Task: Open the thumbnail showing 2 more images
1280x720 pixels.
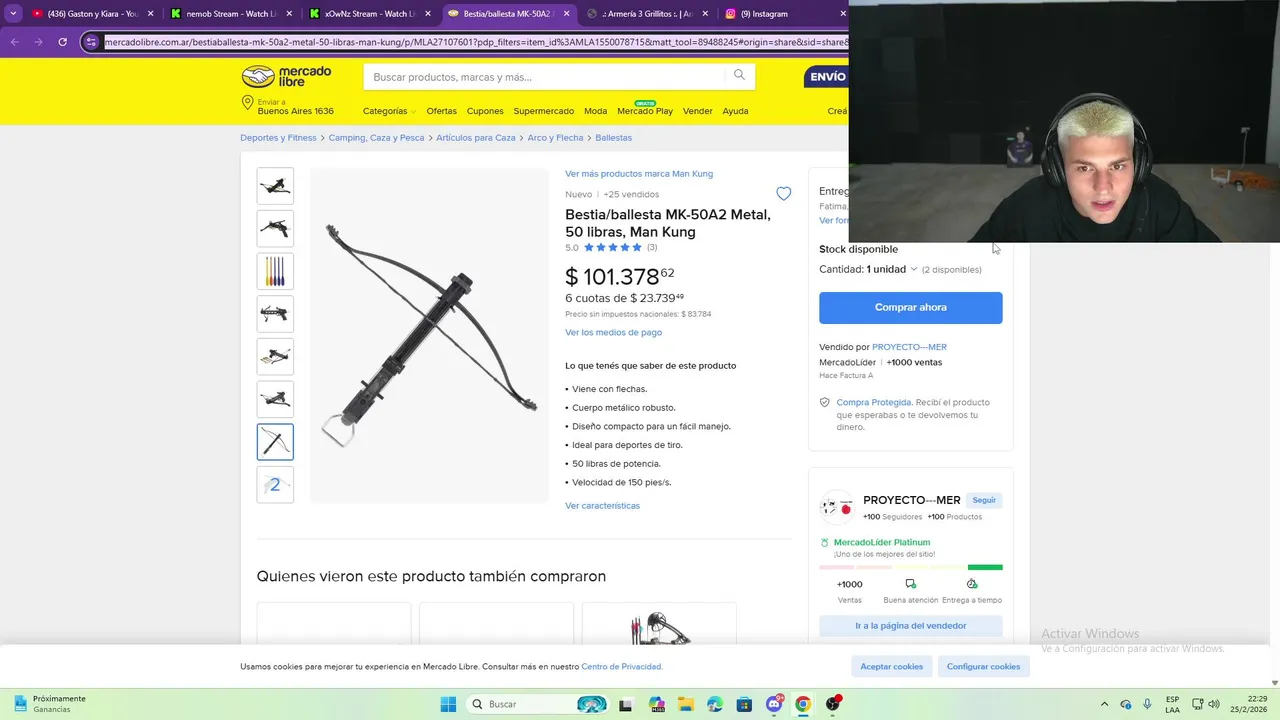Action: (x=275, y=485)
